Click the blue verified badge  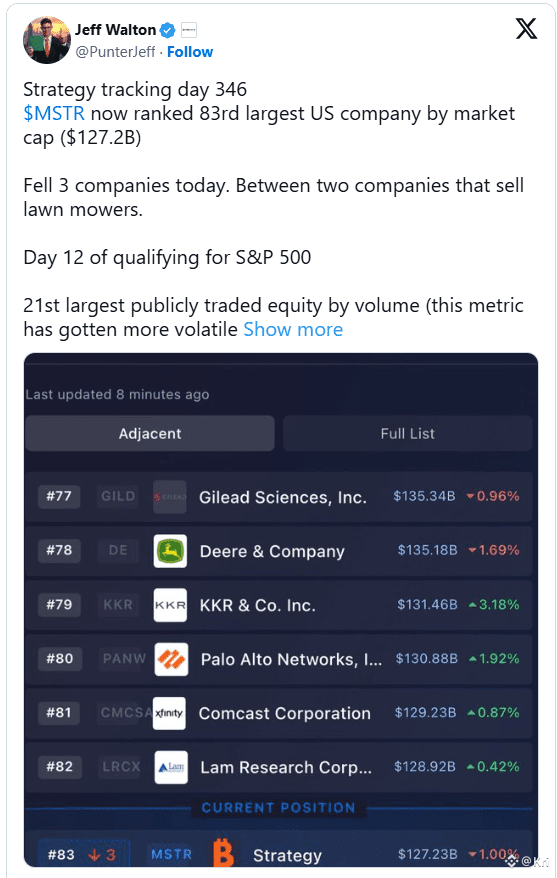point(168,30)
